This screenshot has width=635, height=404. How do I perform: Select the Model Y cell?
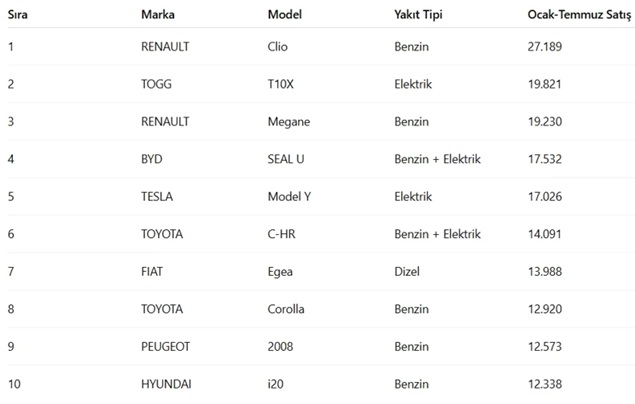pyautogui.click(x=289, y=197)
